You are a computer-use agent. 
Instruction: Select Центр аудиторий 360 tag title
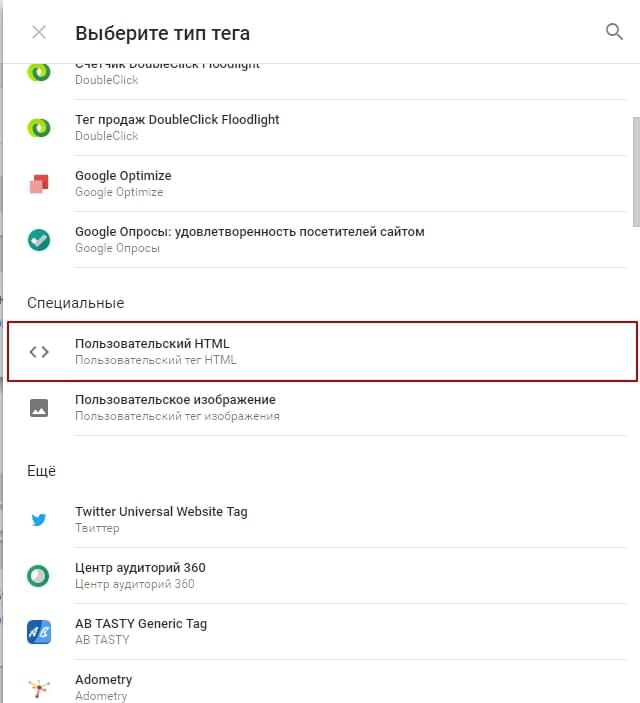(140, 568)
